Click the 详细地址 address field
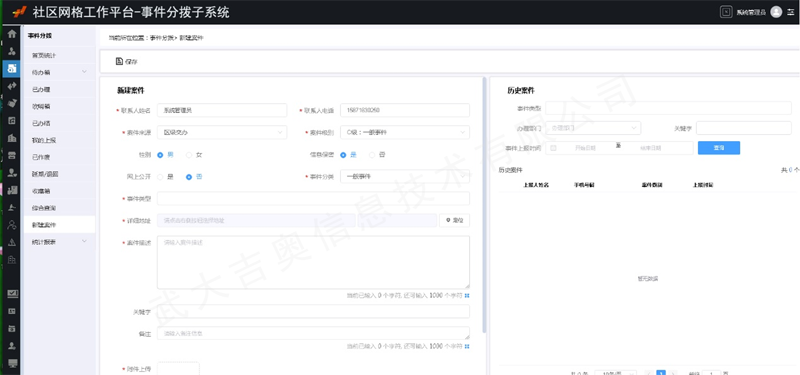 (x=256, y=220)
